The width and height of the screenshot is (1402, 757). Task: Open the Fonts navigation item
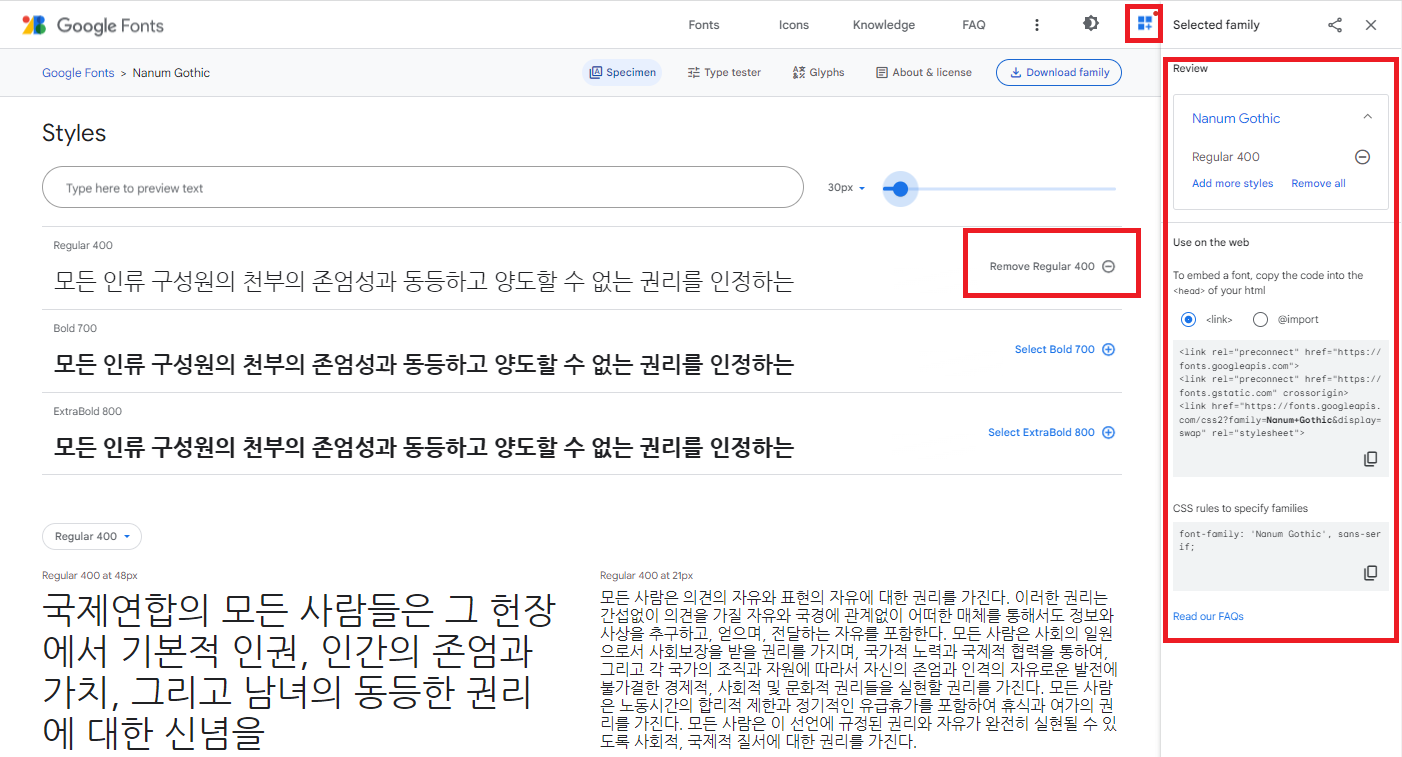pyautogui.click(x=704, y=25)
